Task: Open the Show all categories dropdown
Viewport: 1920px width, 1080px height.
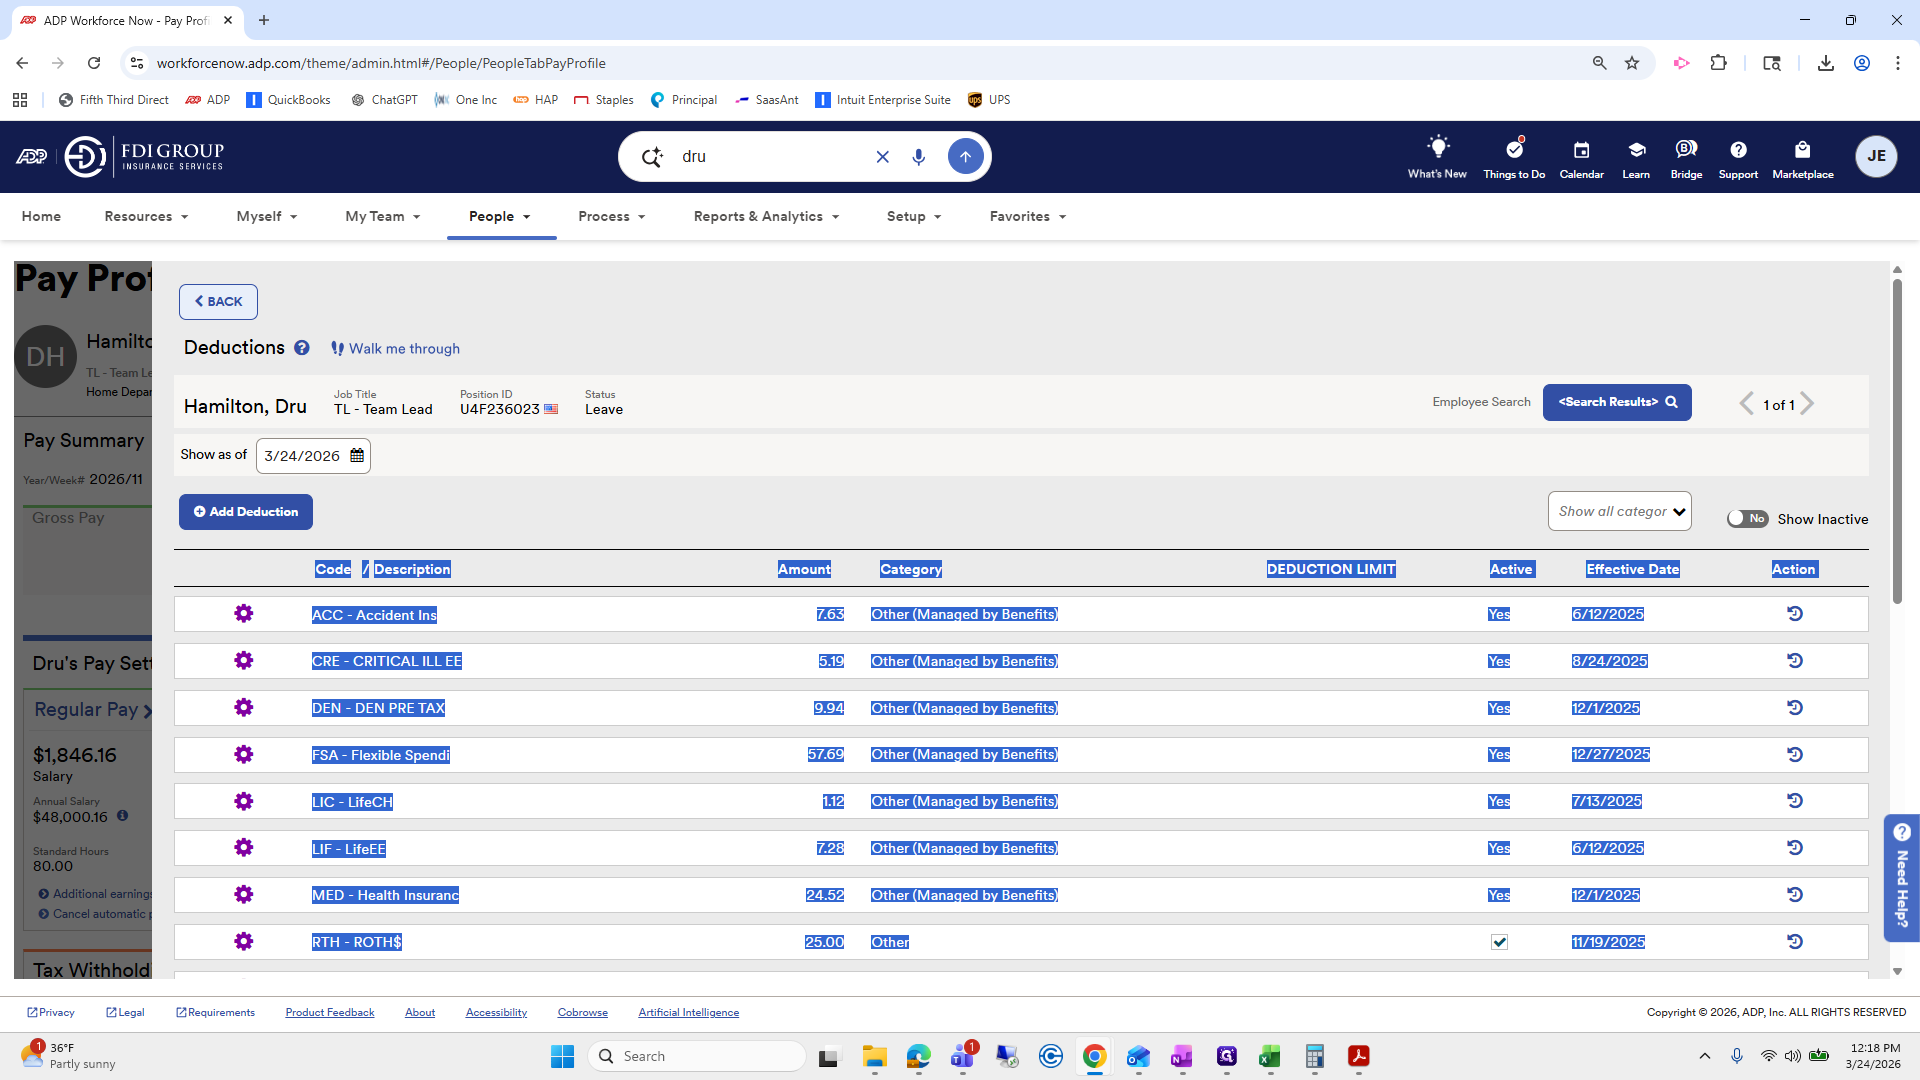Action: tap(1619, 511)
